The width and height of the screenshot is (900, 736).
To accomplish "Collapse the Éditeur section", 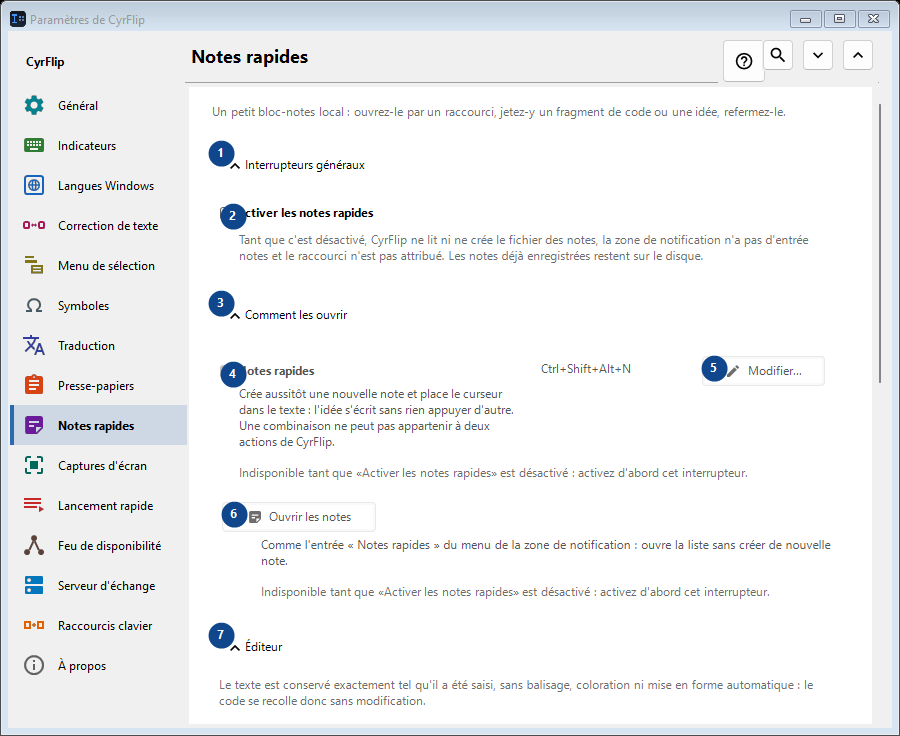I will (257, 647).
